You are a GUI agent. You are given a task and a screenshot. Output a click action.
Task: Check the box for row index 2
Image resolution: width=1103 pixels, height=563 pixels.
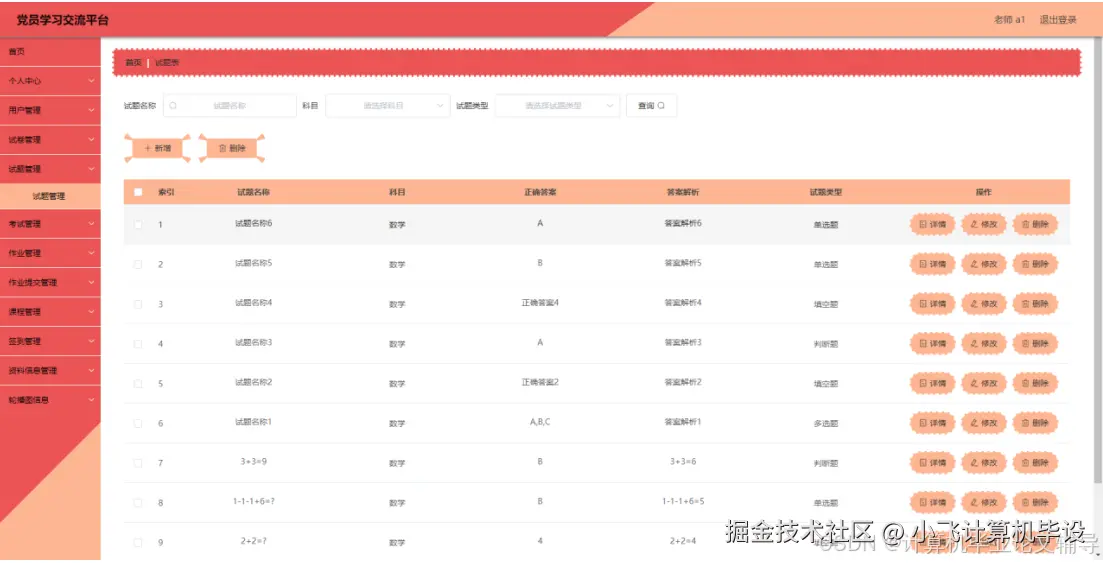138,265
